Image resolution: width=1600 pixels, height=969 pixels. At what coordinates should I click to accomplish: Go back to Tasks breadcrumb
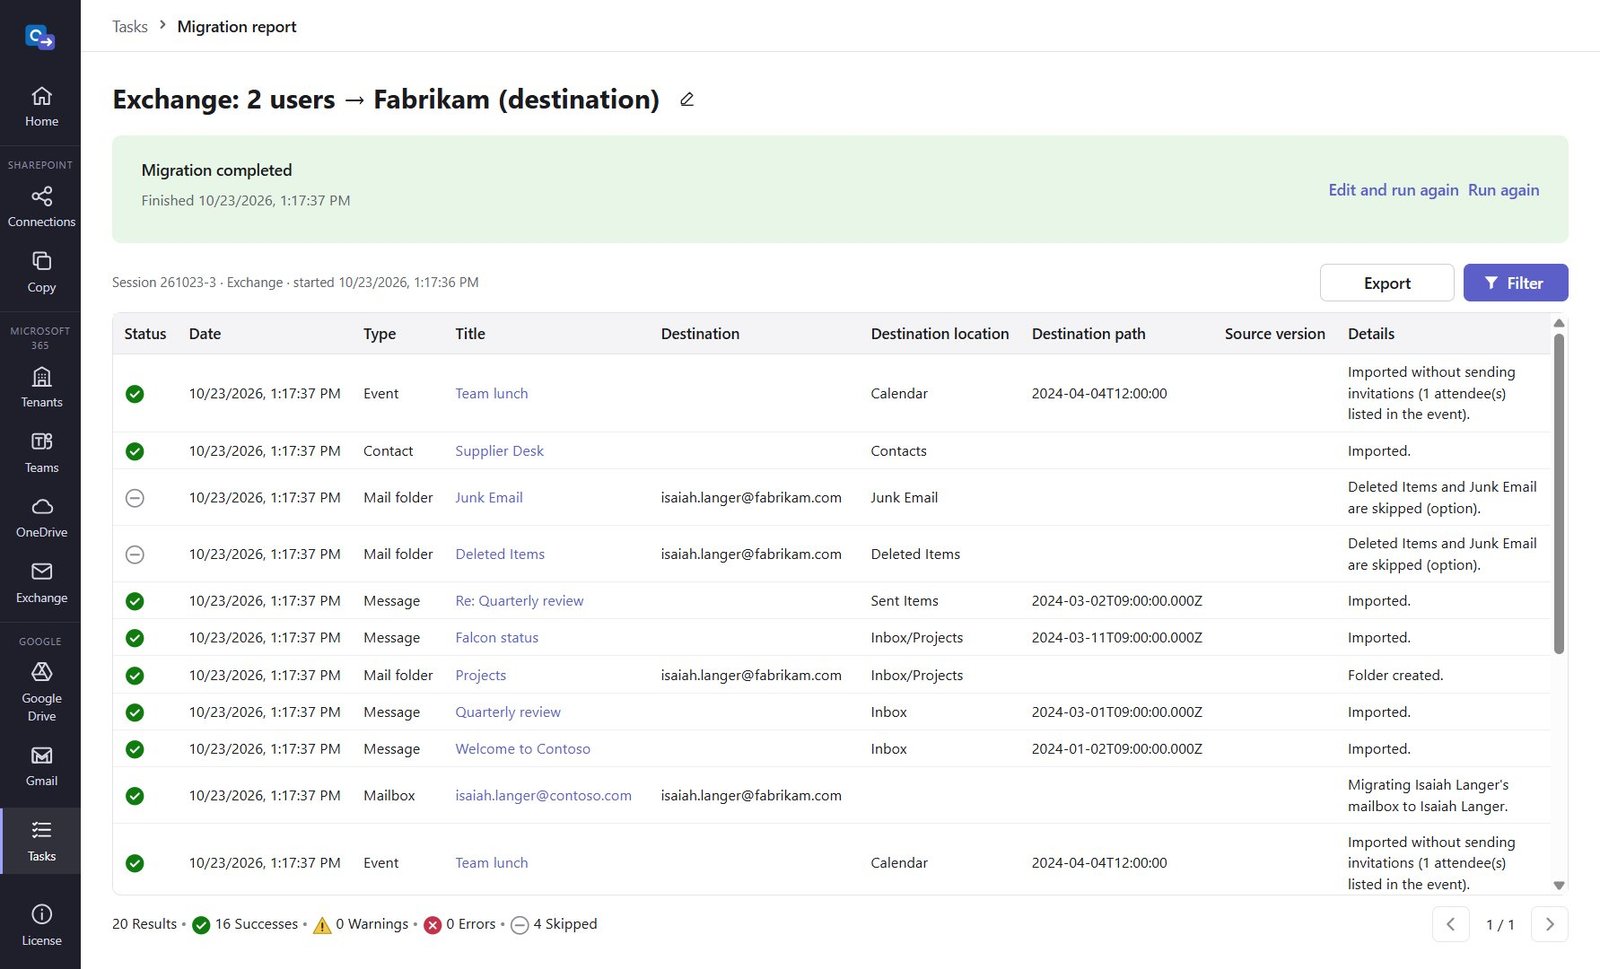click(x=130, y=26)
